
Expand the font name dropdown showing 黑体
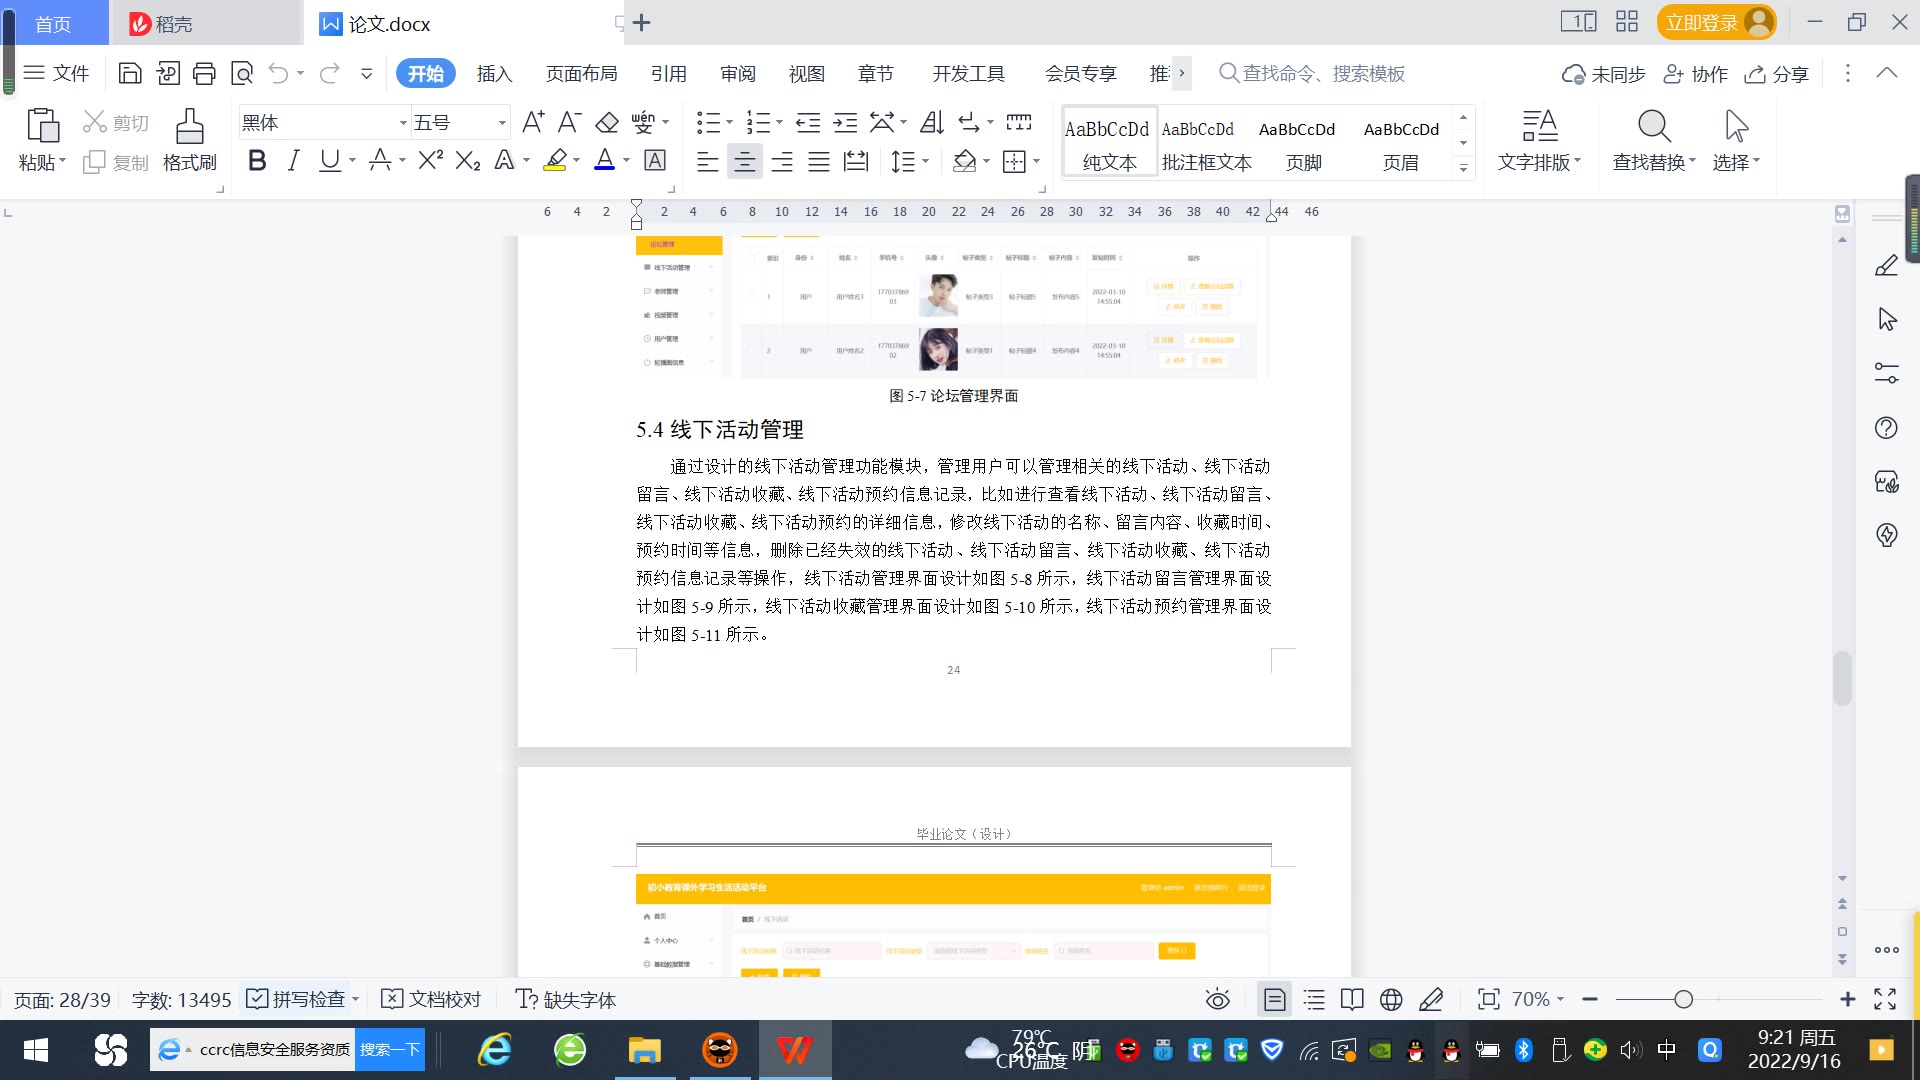click(x=403, y=123)
